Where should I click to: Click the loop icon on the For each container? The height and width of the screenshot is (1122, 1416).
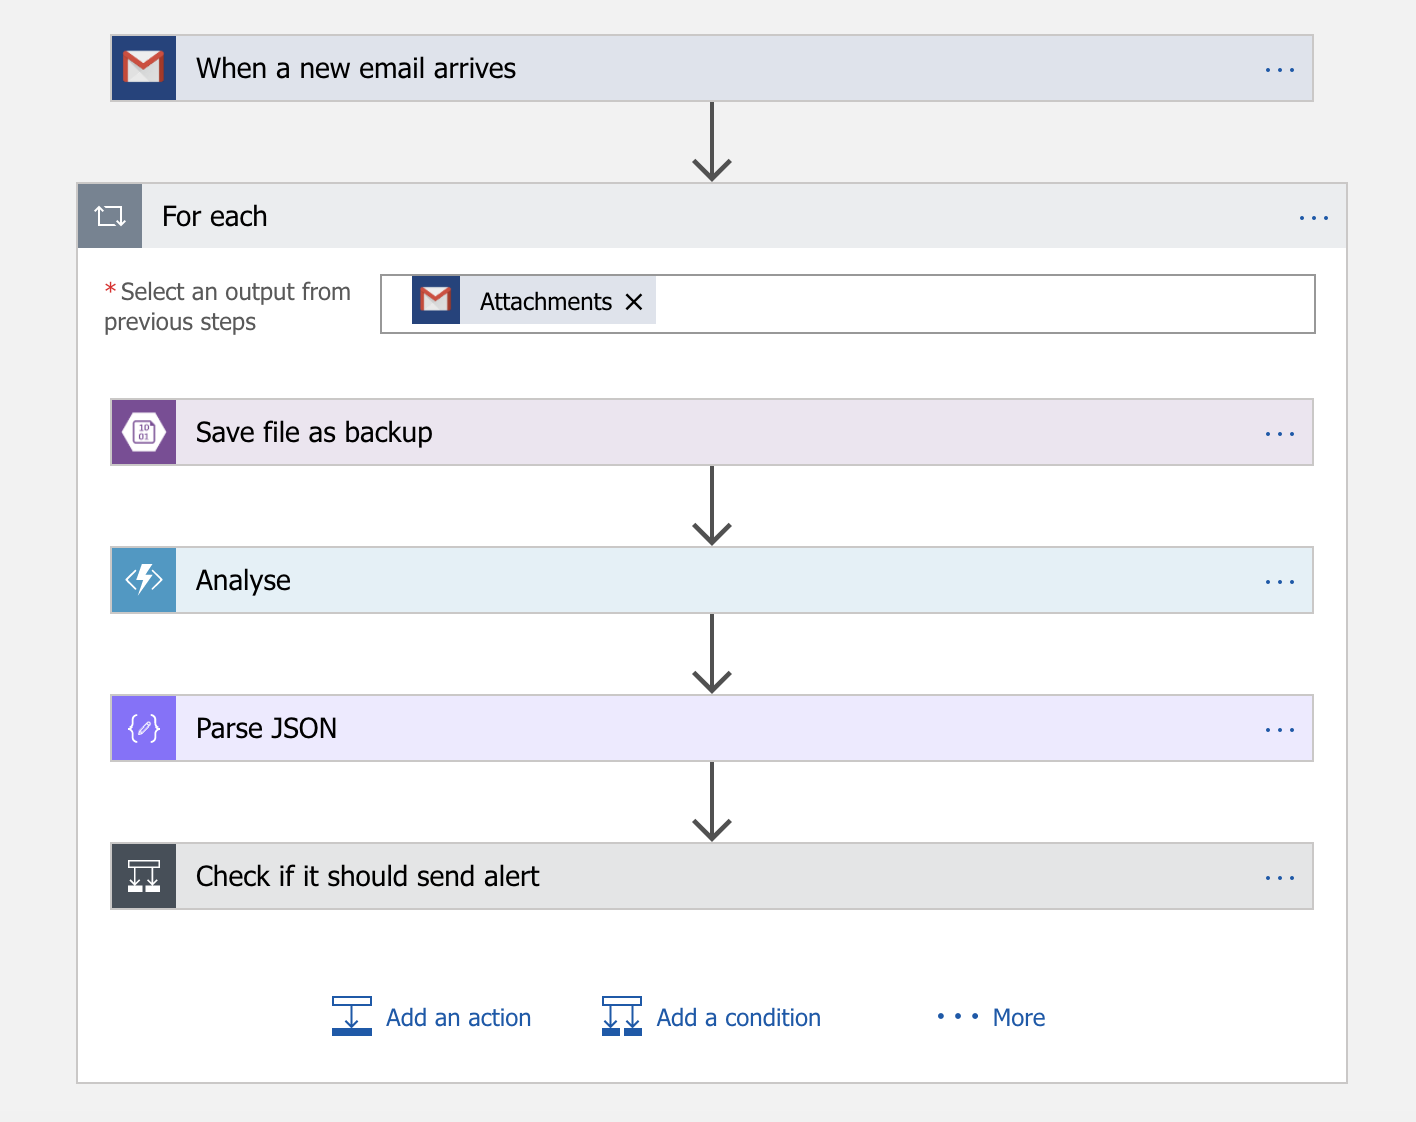110,215
